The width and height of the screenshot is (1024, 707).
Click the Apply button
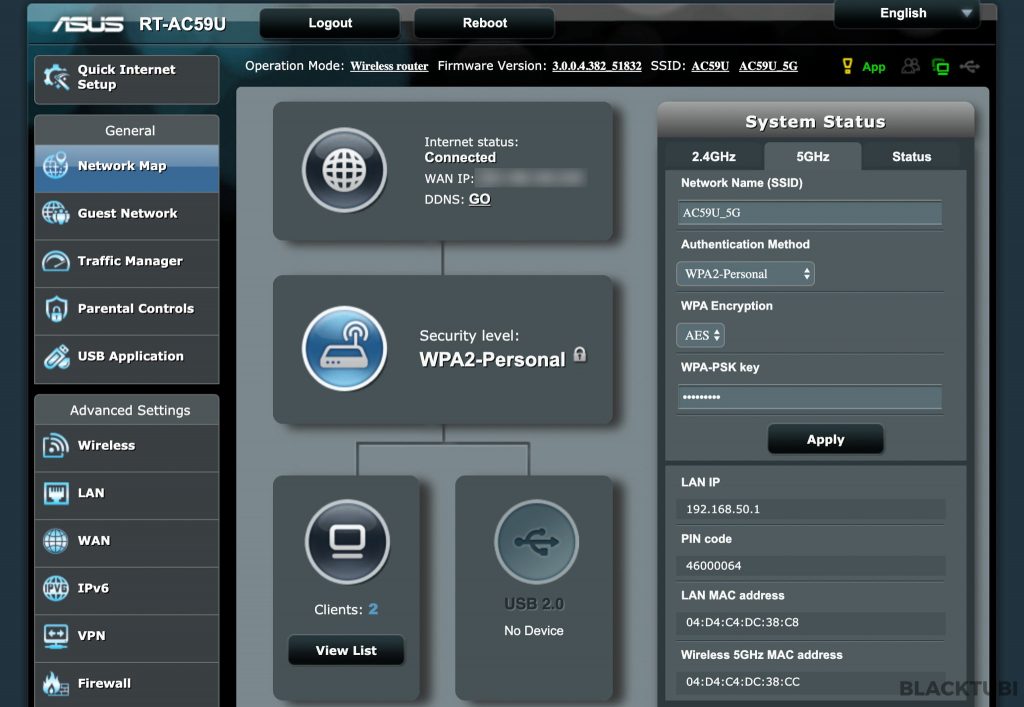(x=825, y=439)
